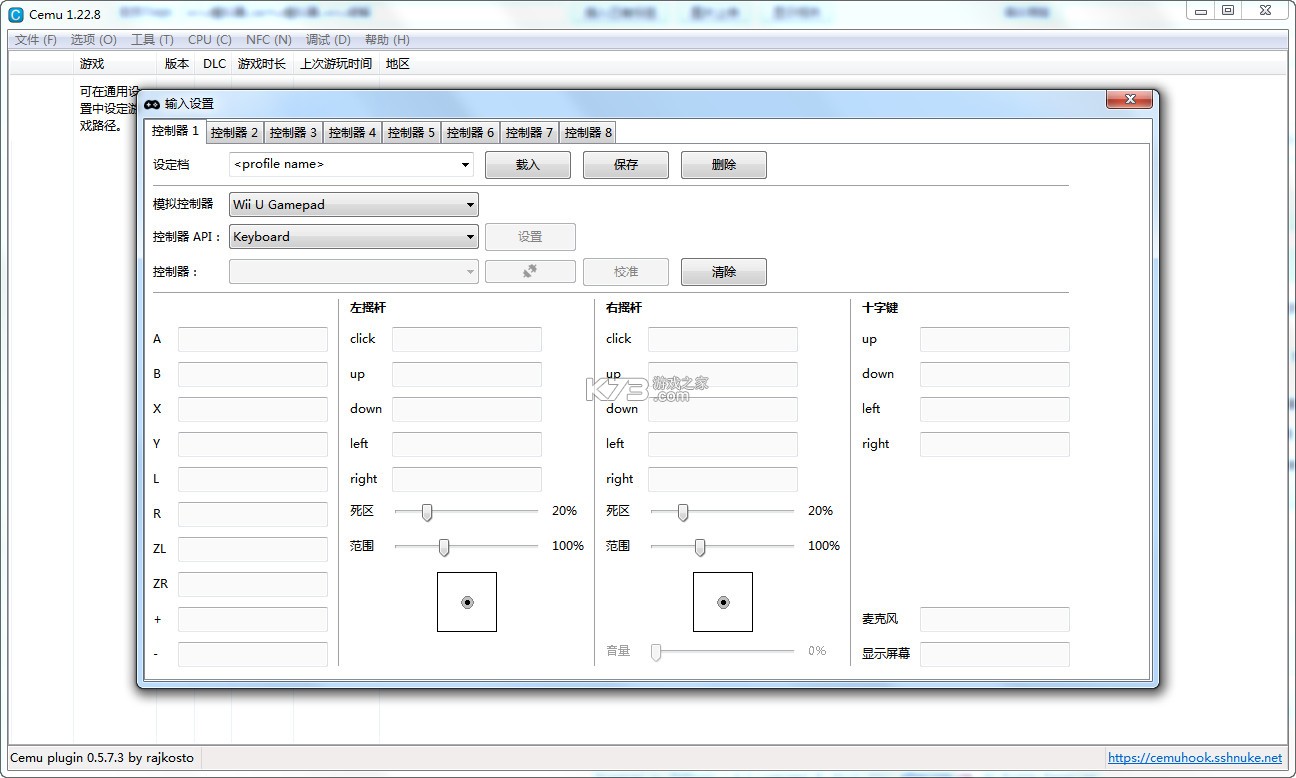This screenshot has width=1296, height=778.
Task: Click the 清除 clear button
Action: pos(723,272)
